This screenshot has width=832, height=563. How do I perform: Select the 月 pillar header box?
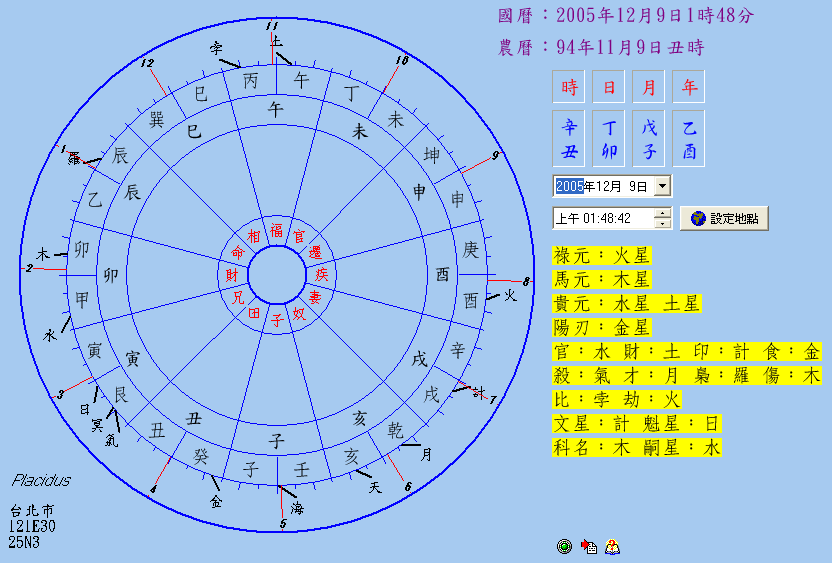648,86
